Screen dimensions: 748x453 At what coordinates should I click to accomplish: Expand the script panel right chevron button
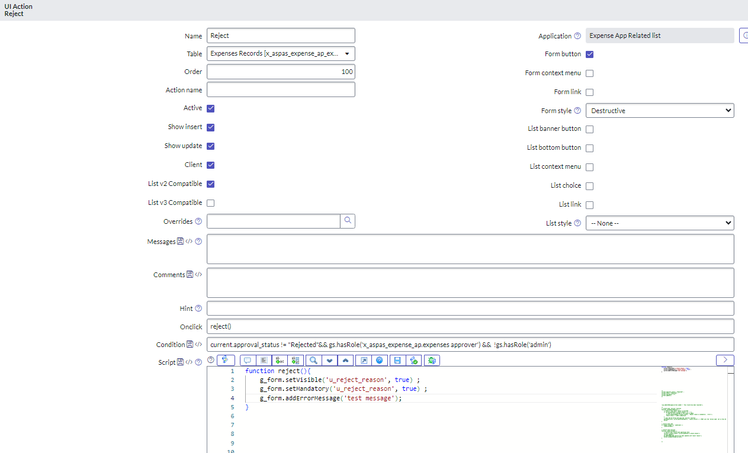(725, 360)
